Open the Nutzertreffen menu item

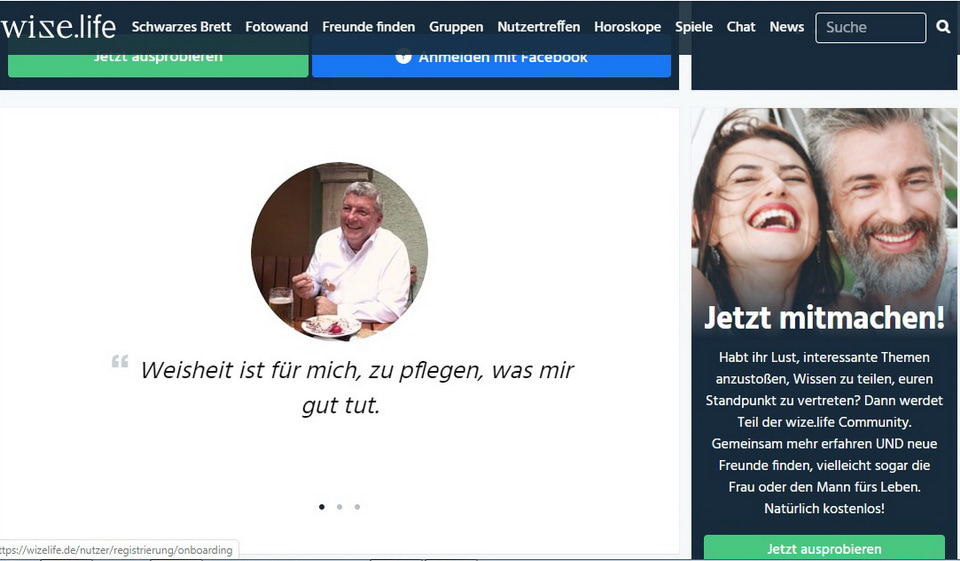(538, 27)
